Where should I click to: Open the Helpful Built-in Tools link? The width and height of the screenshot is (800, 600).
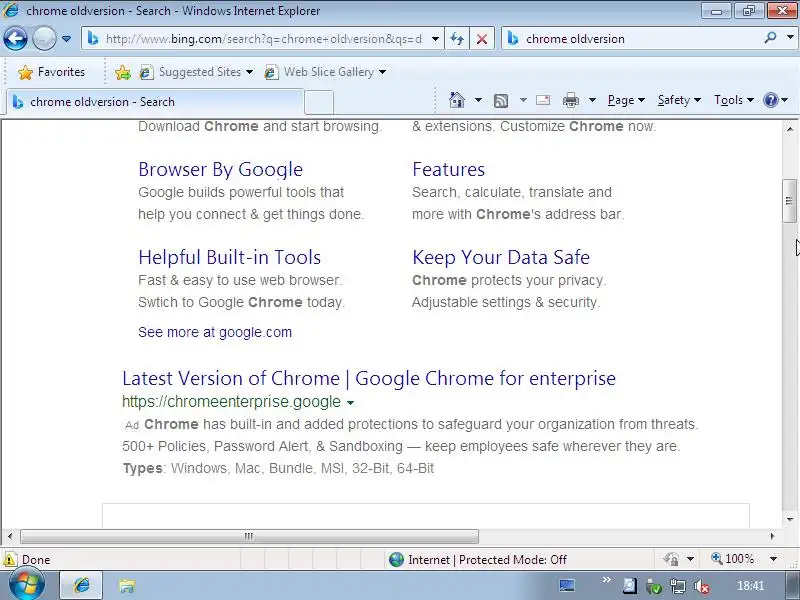point(230,257)
